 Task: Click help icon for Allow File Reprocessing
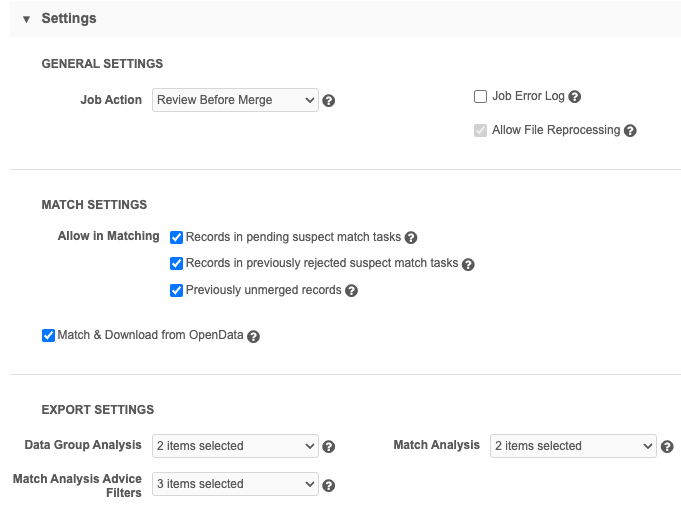[630, 131]
